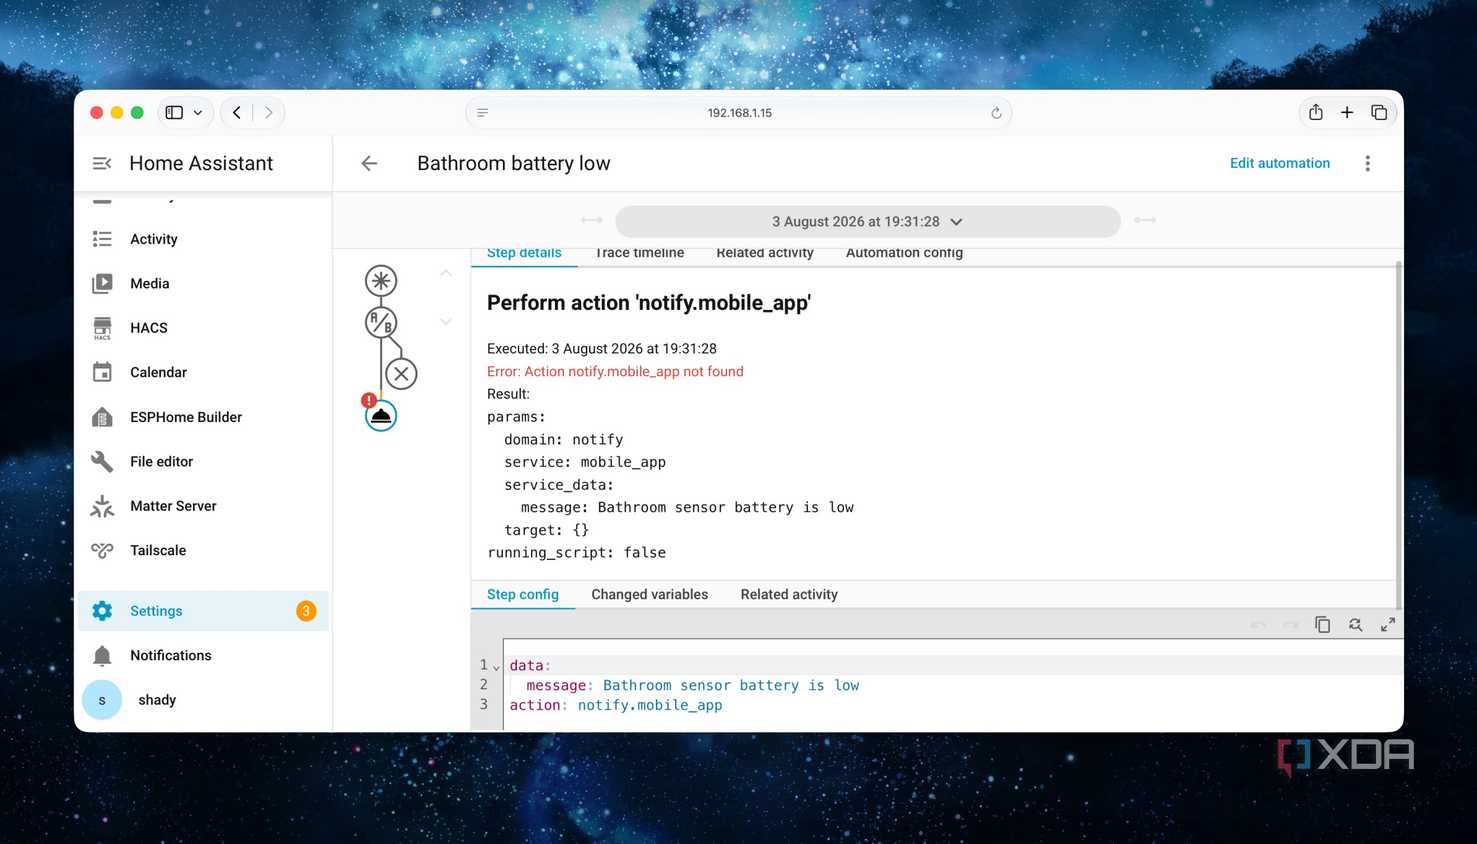The width and height of the screenshot is (1477, 844).
Task: Open the Calendar icon
Action: coord(102,372)
